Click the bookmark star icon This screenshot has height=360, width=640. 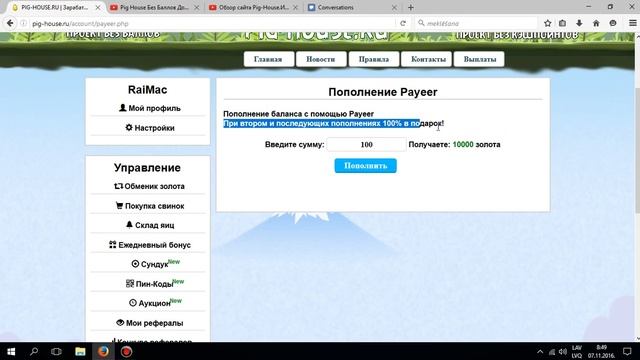548,23
